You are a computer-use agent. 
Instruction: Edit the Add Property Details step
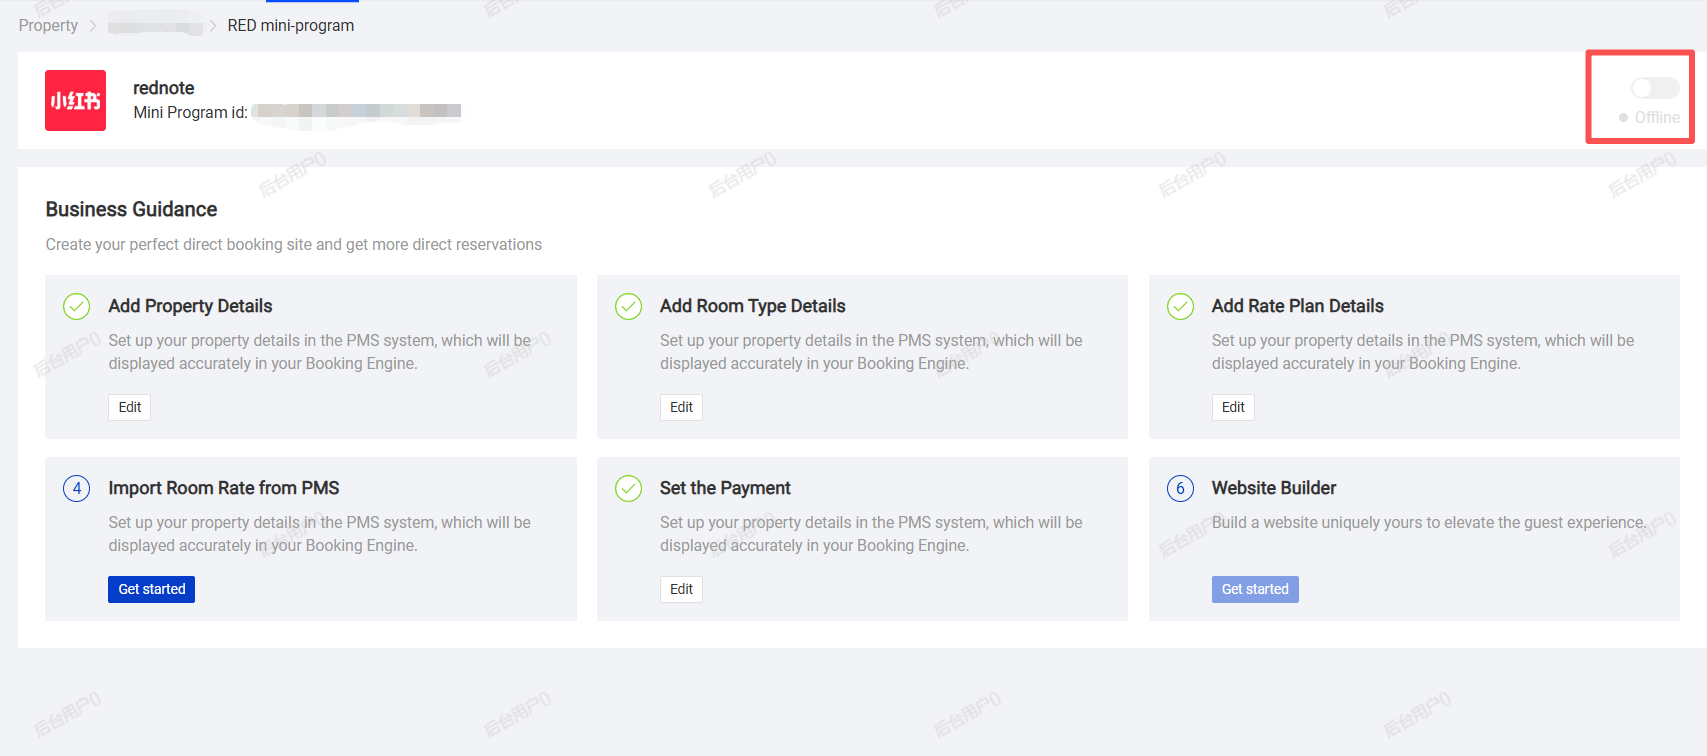[129, 407]
